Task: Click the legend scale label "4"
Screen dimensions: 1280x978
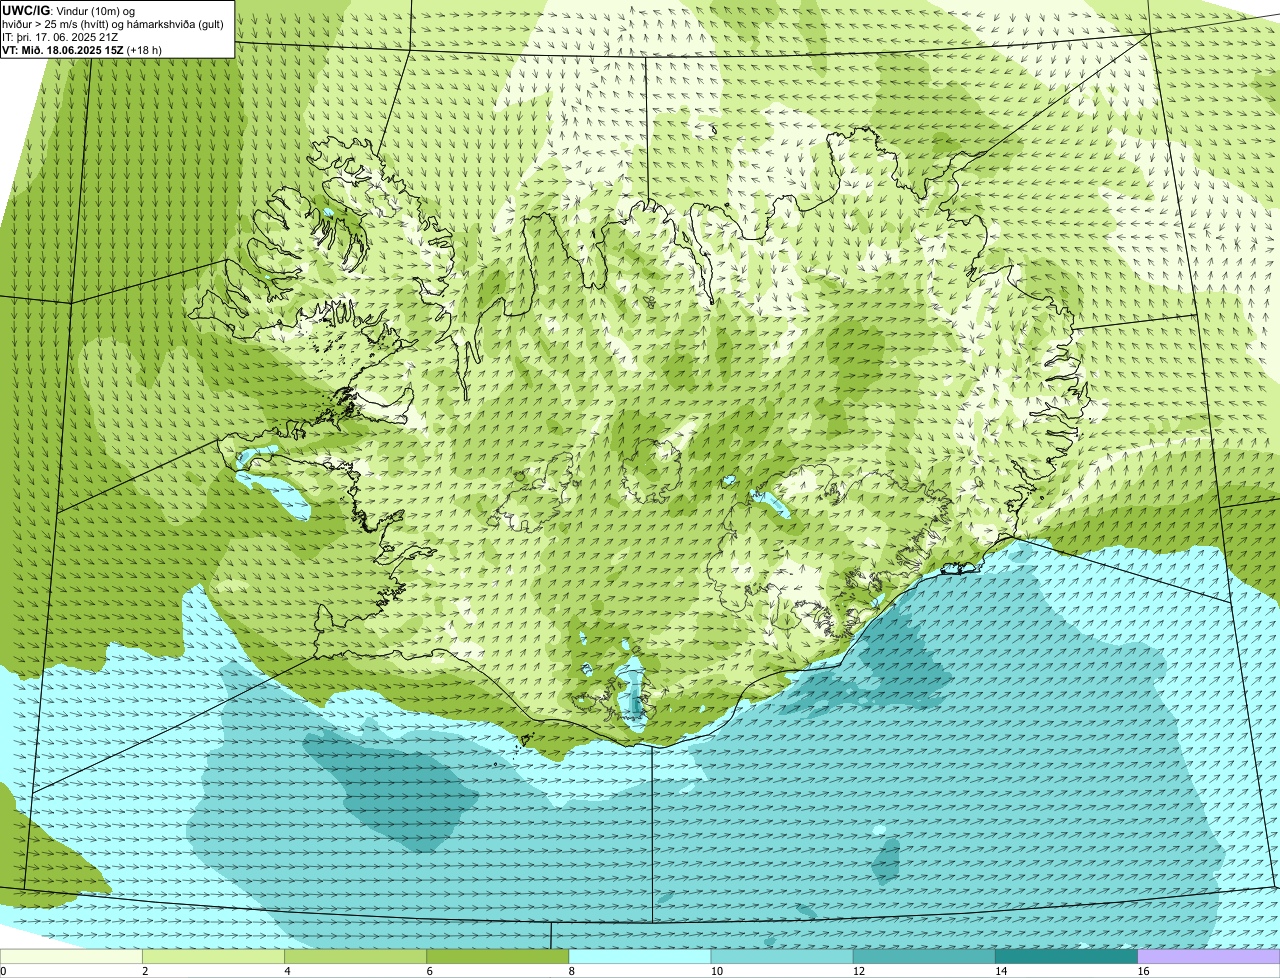Action: click(x=287, y=971)
